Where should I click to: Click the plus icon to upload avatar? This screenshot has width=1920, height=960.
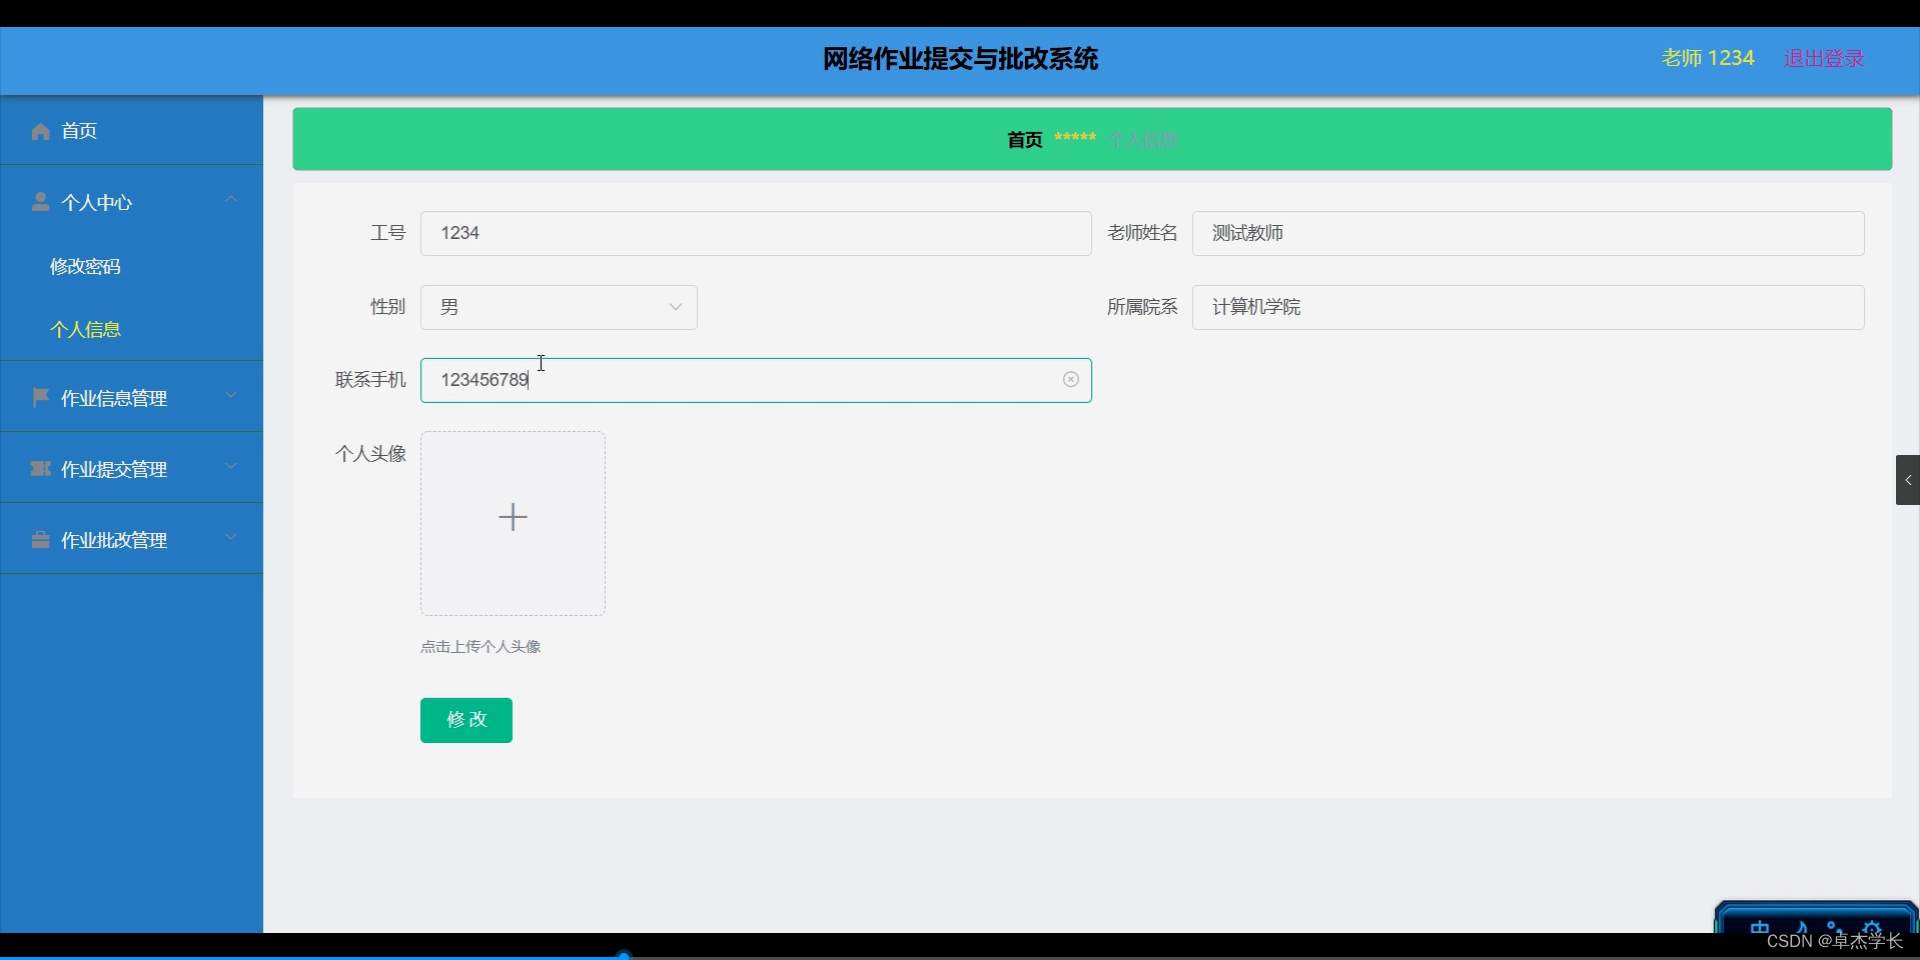pos(512,517)
